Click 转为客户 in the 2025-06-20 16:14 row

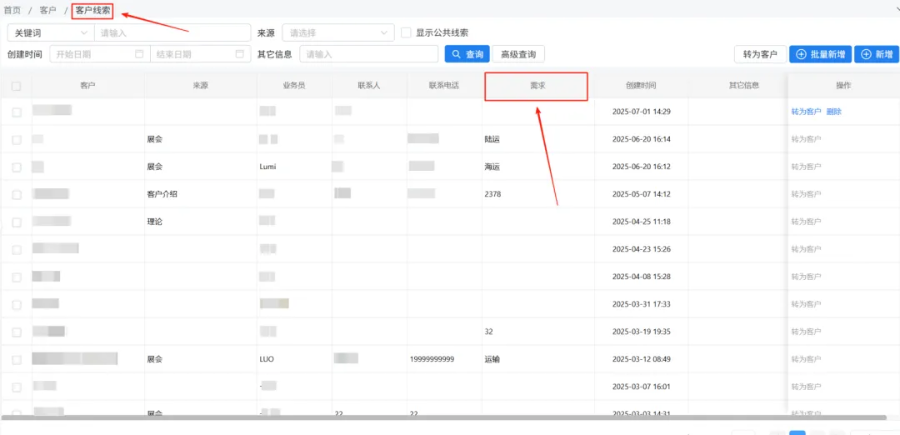(806, 139)
